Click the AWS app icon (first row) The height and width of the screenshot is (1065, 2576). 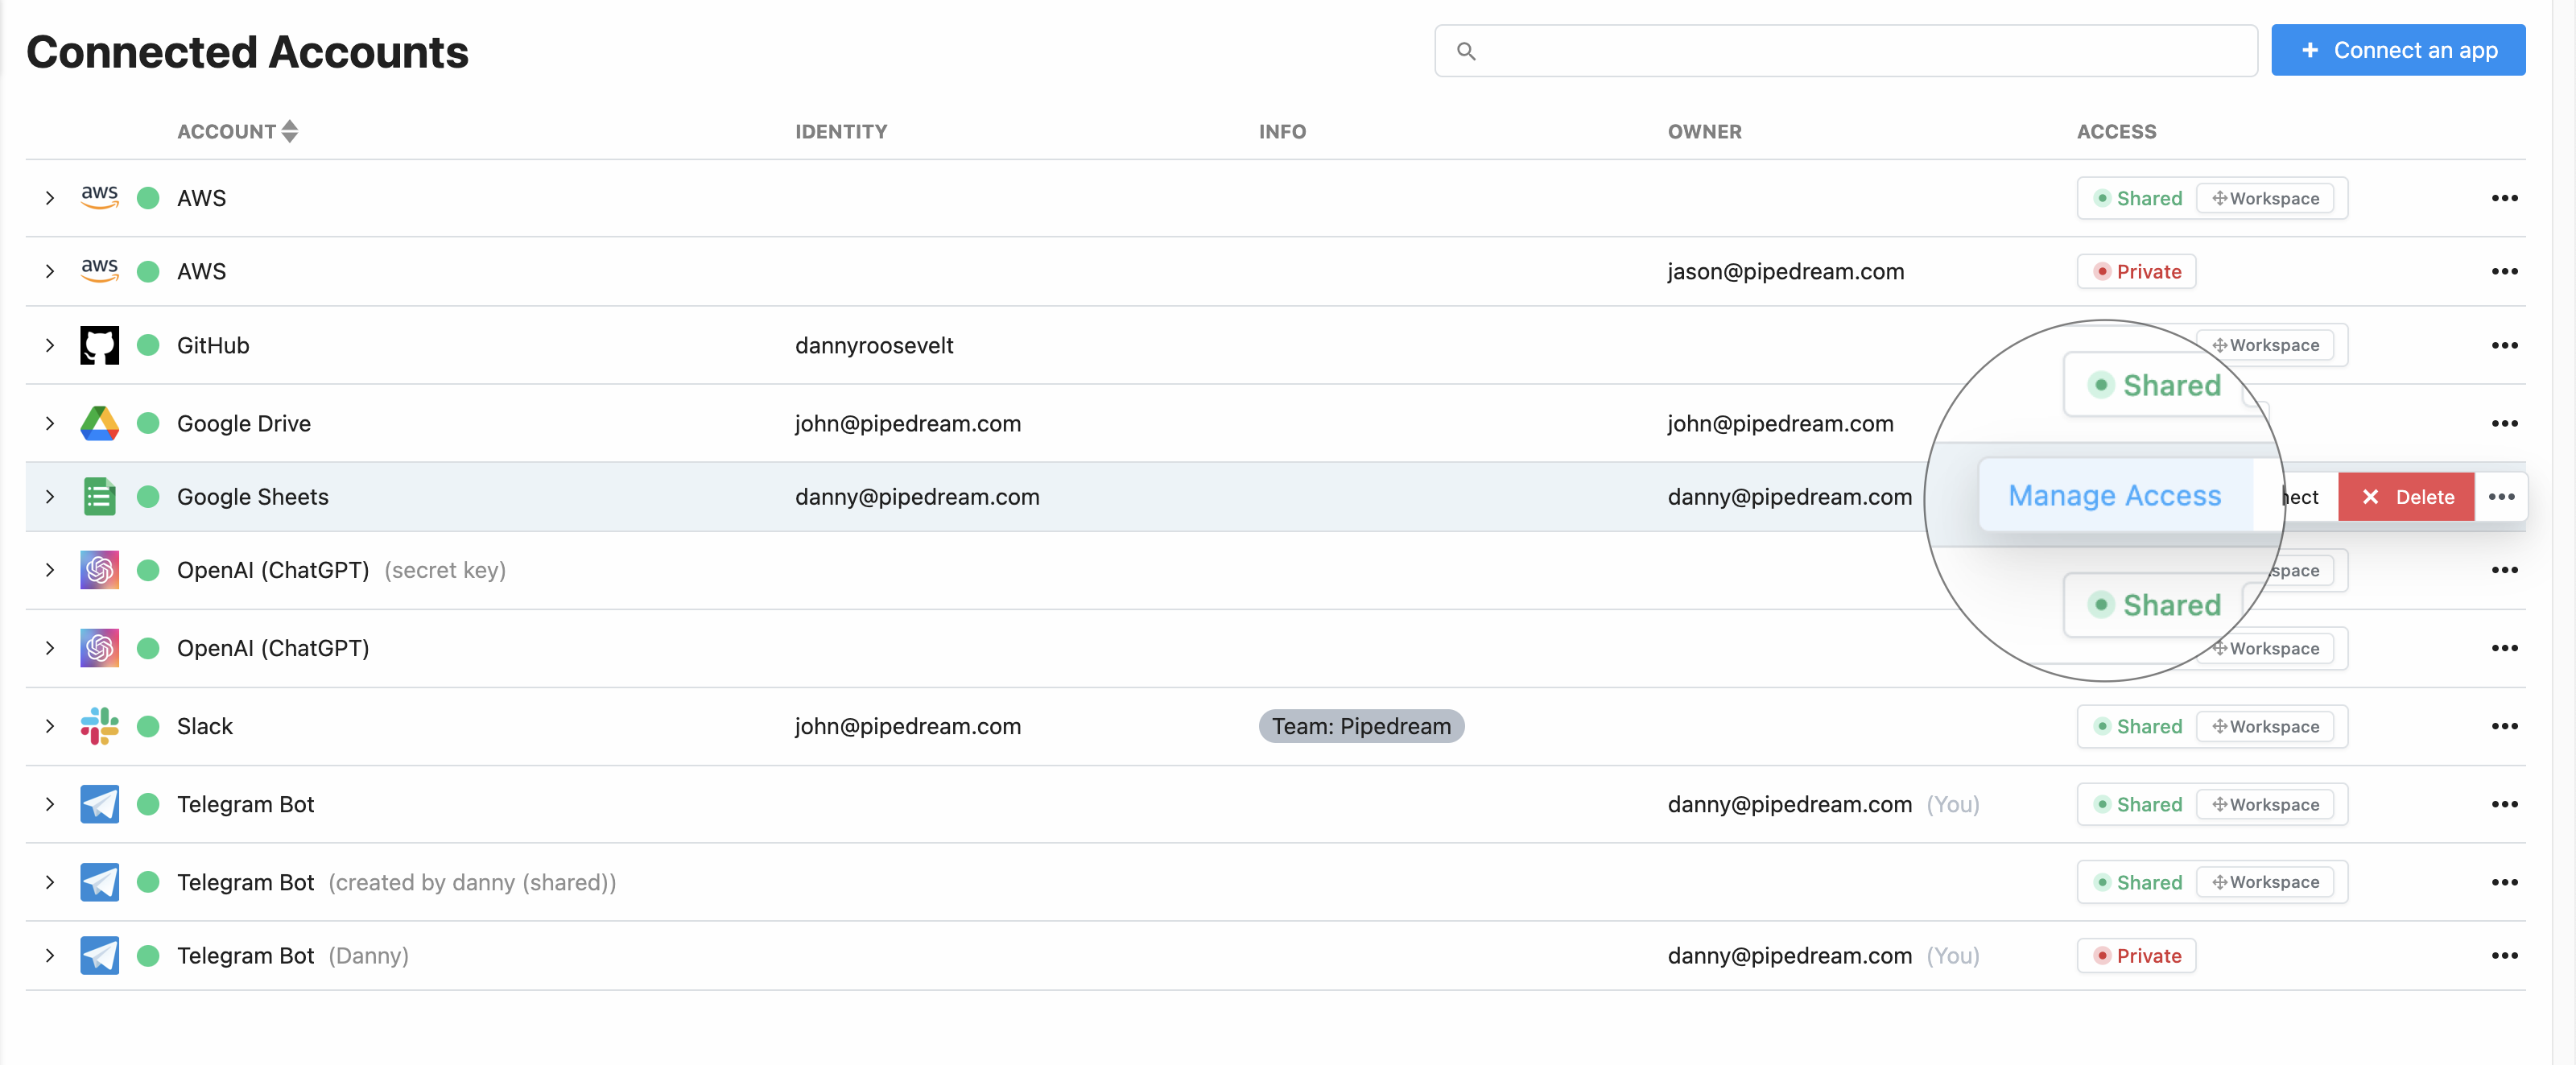tap(102, 196)
